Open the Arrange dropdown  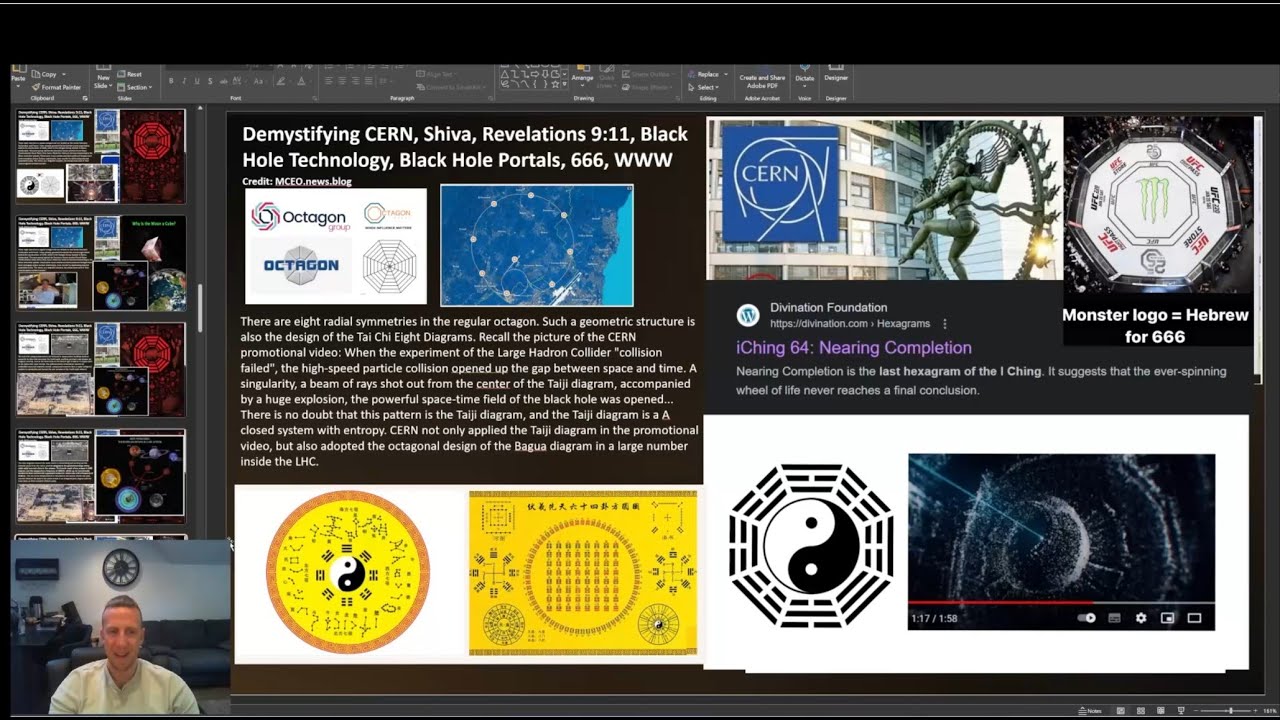coord(582,78)
